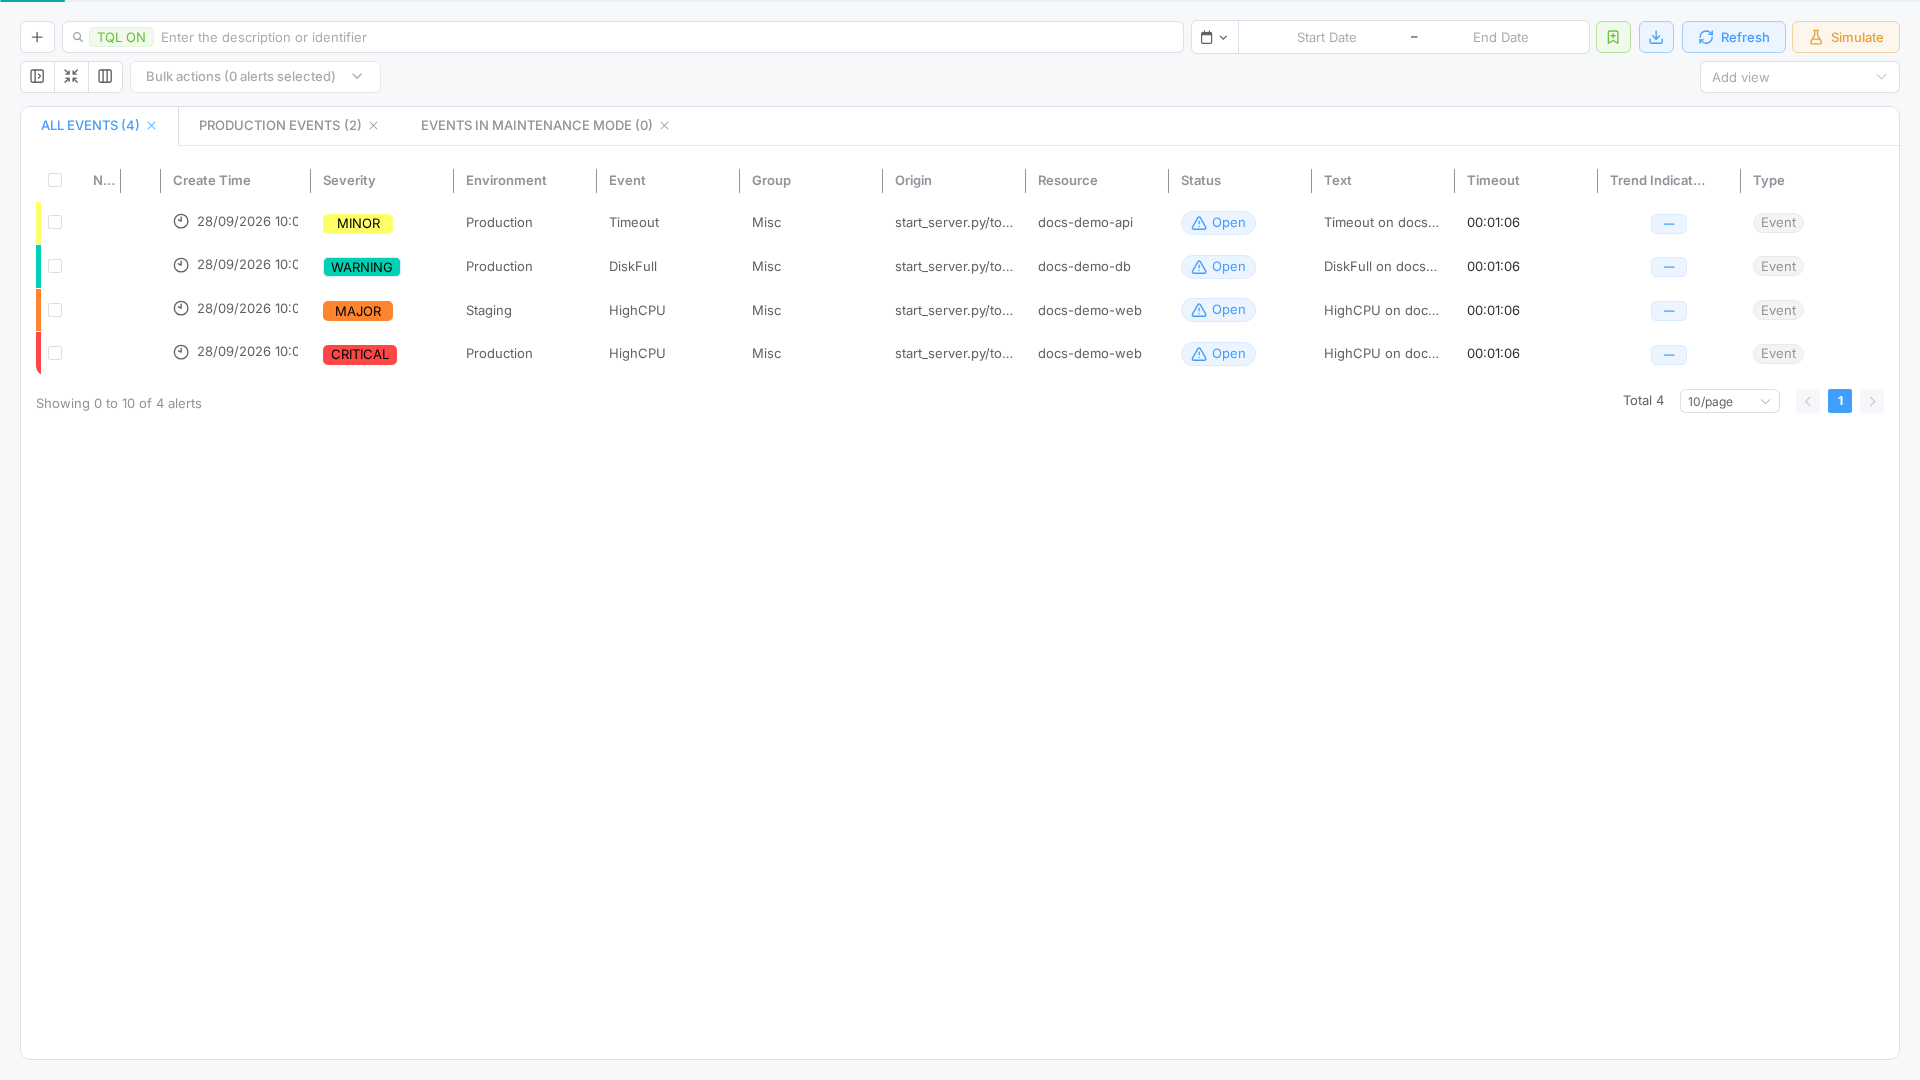The image size is (1920, 1080).
Task: Close the EVENTS IN MAINTENANCE MODE tab
Action: coord(664,126)
